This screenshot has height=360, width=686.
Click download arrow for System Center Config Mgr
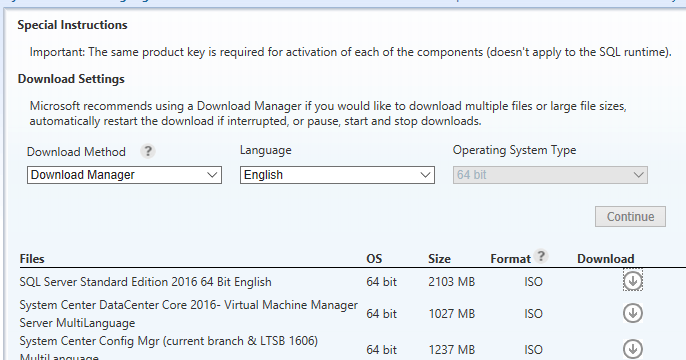[x=632, y=349]
